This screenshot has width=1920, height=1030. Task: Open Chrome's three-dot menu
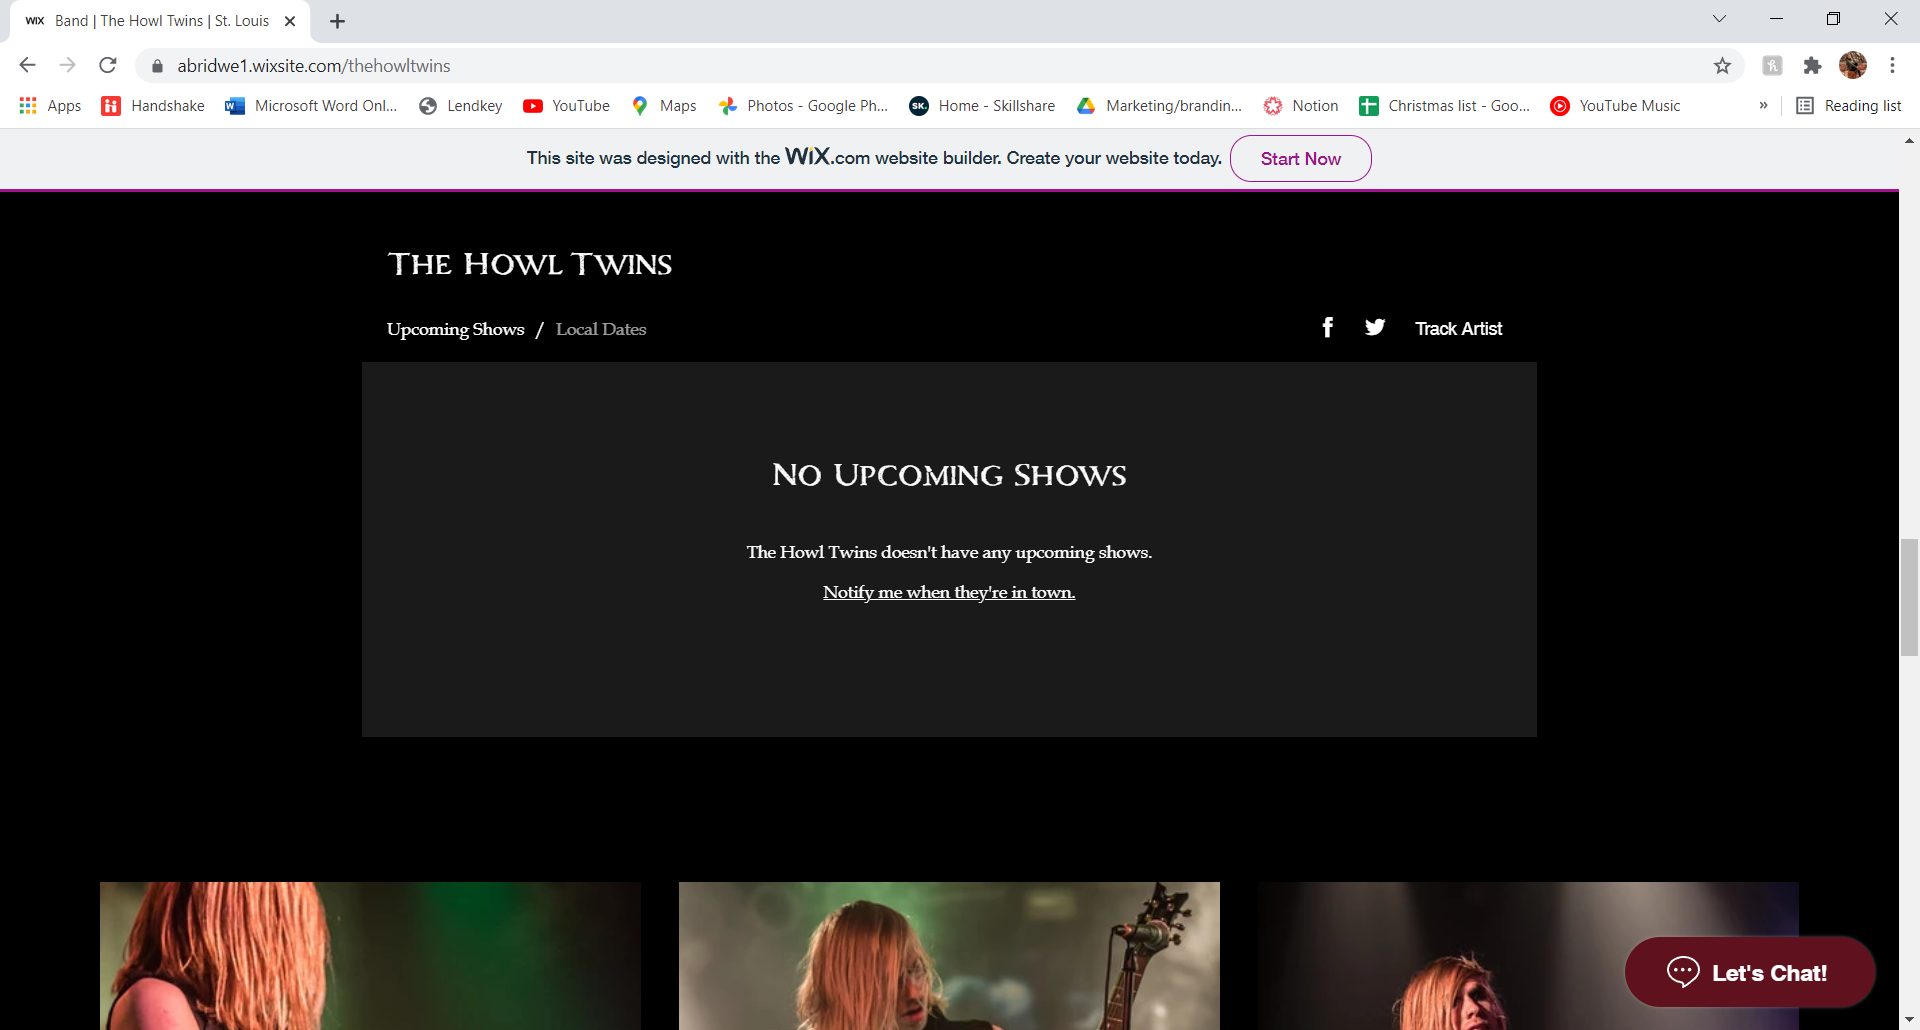[1892, 65]
